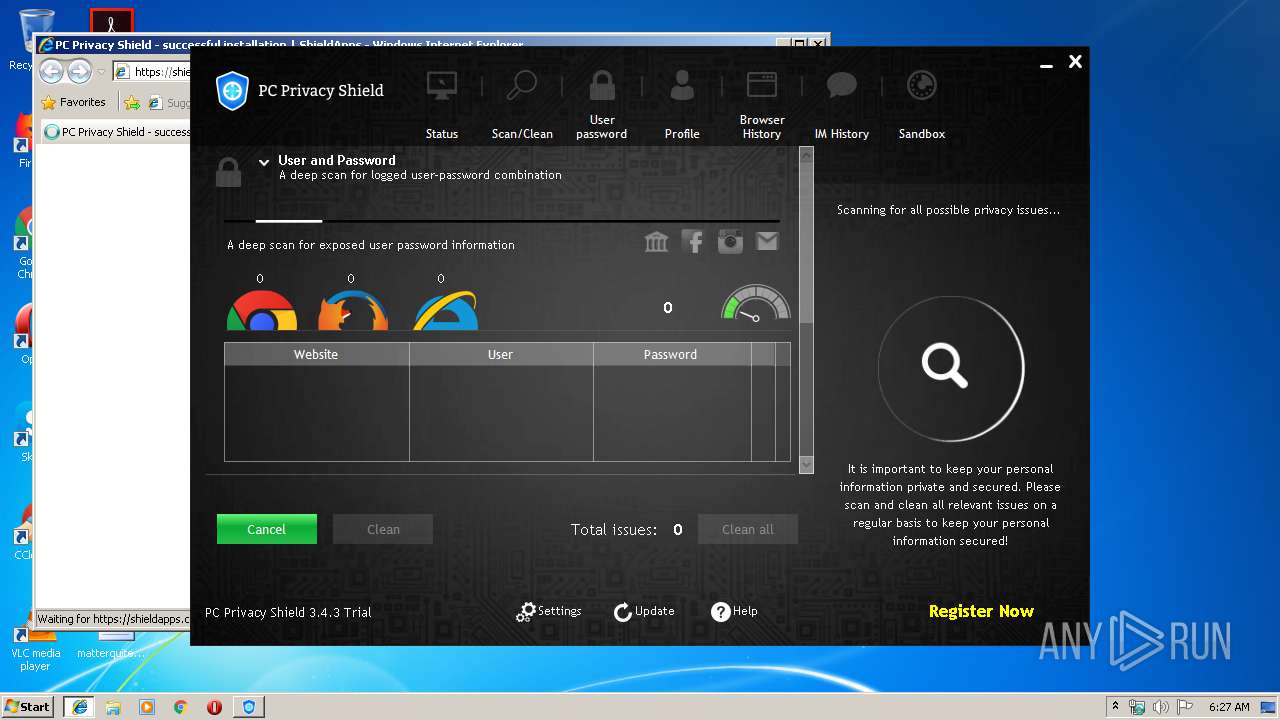Image resolution: width=1280 pixels, height=720 pixels.
Task: Open the Chrome taskbar icon
Action: 180,707
